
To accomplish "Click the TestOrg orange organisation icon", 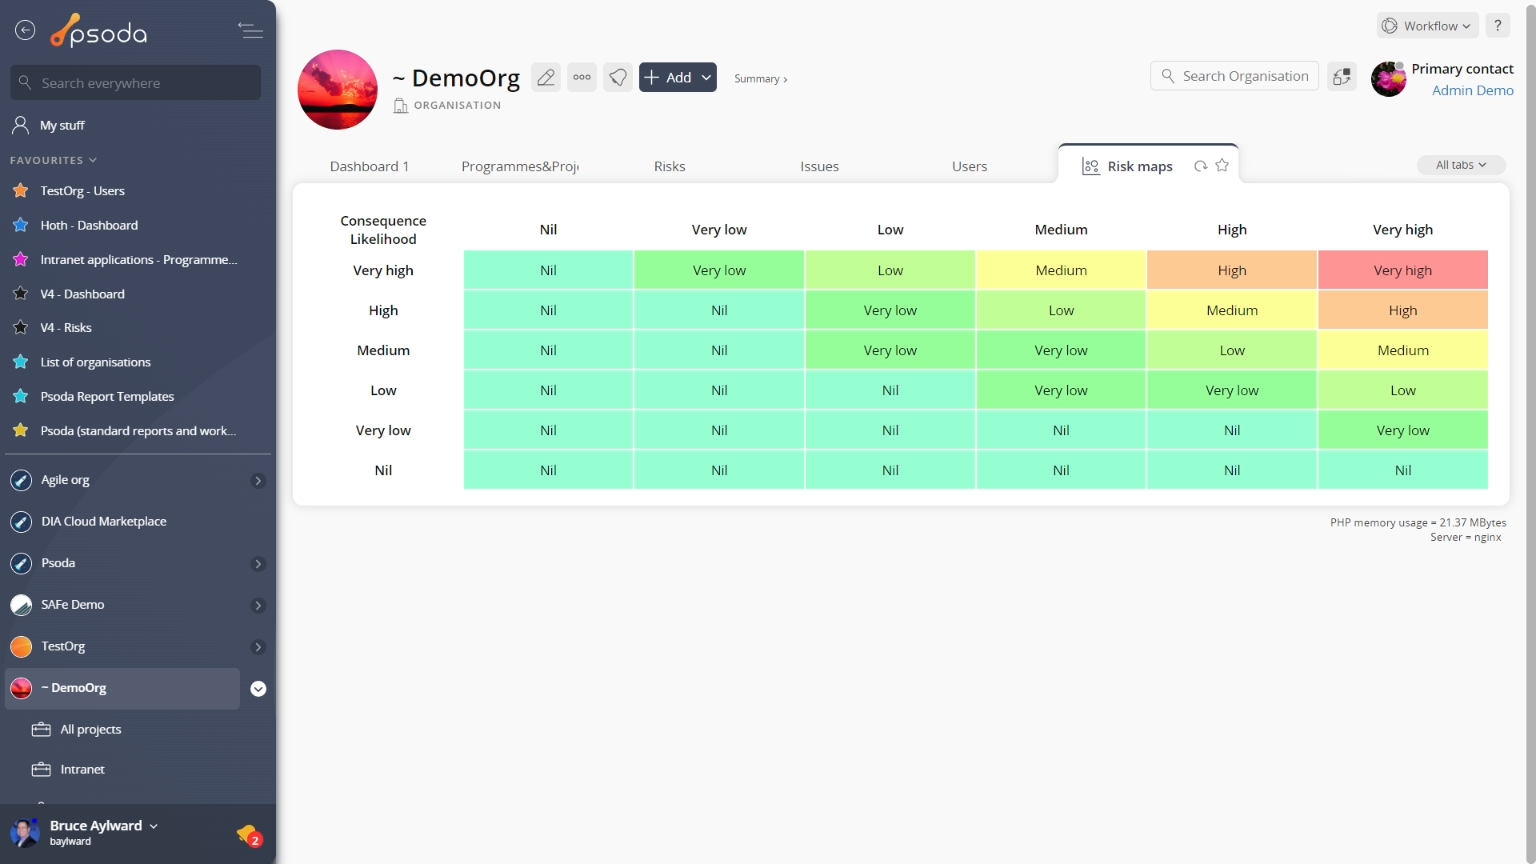I will 21,647.
